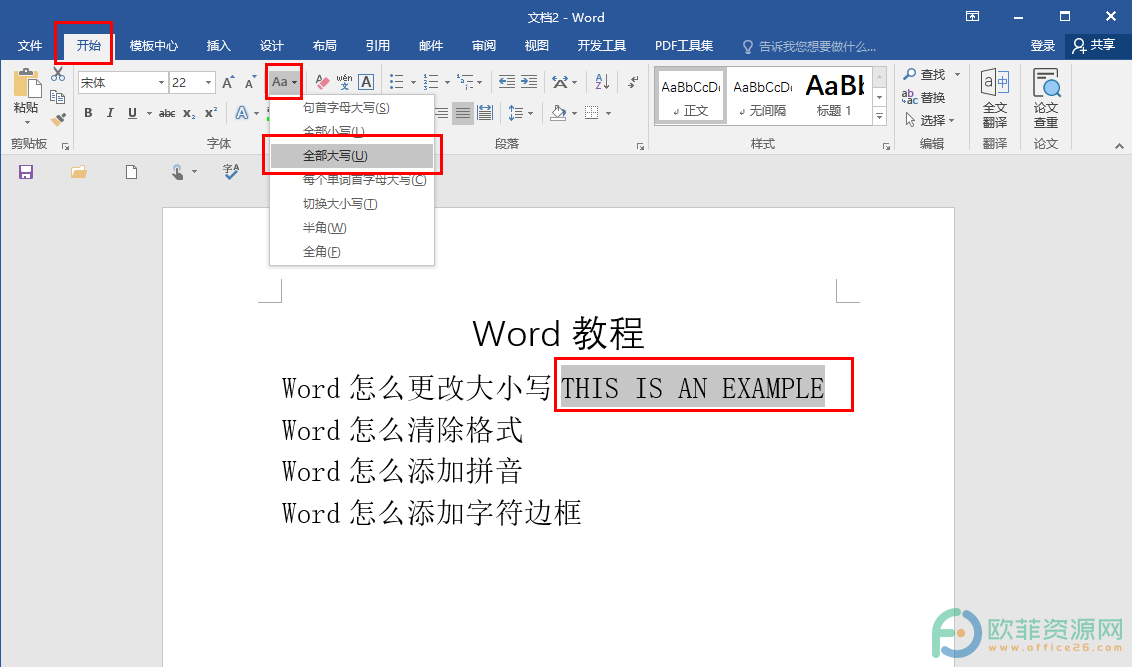Choose Full-width (全角)
This screenshot has width=1132, height=667.
(x=352, y=252)
